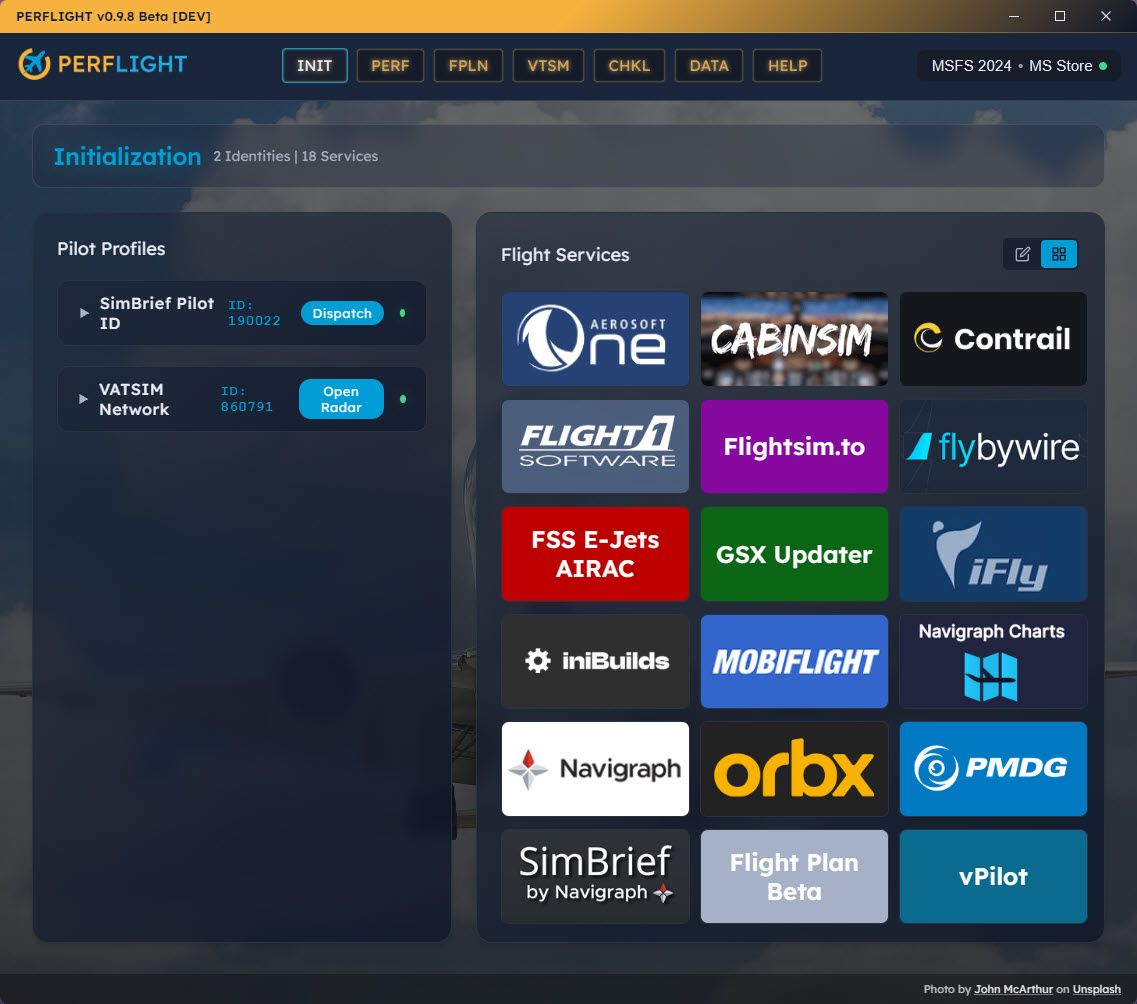
Task: Switch to edit mode with pencil icon
Action: [1022, 254]
